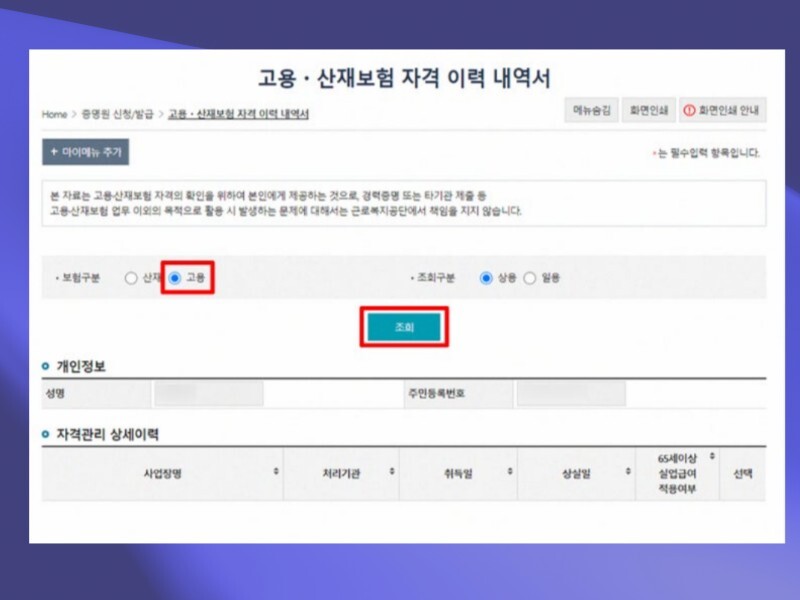Viewport: 800px width, 600px height.
Task: Click the 보험구분 label
Action: [81, 278]
